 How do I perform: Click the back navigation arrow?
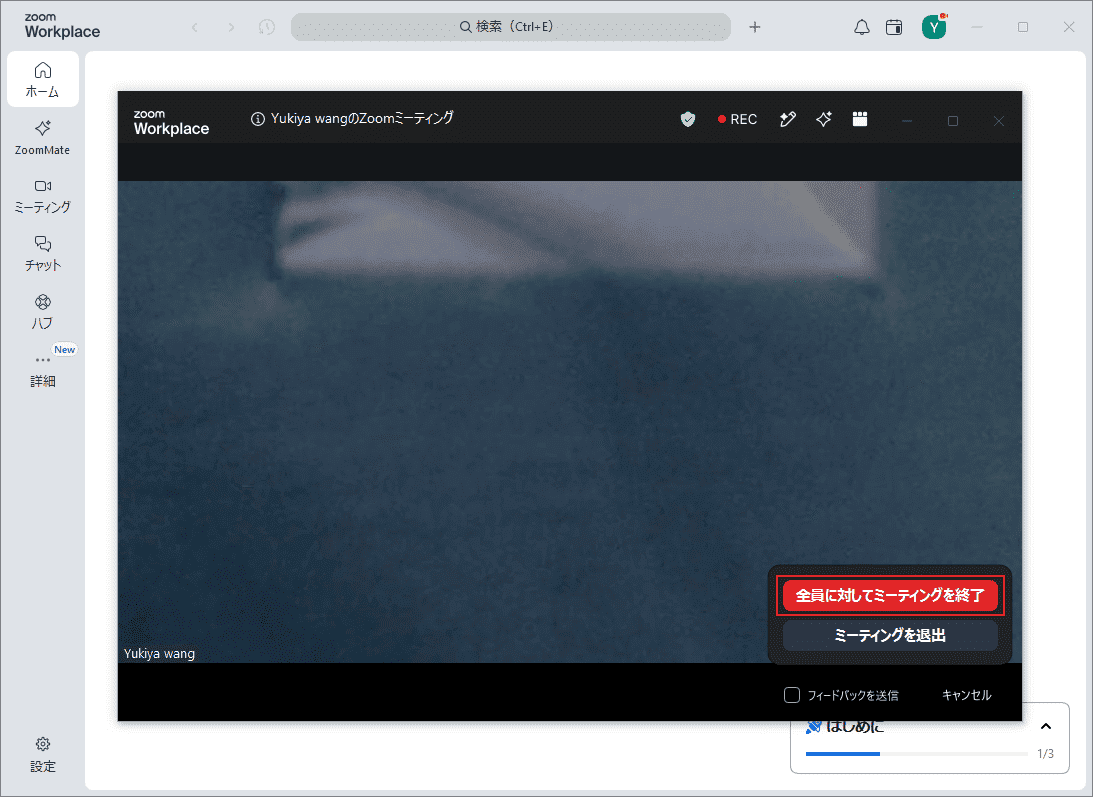[194, 27]
